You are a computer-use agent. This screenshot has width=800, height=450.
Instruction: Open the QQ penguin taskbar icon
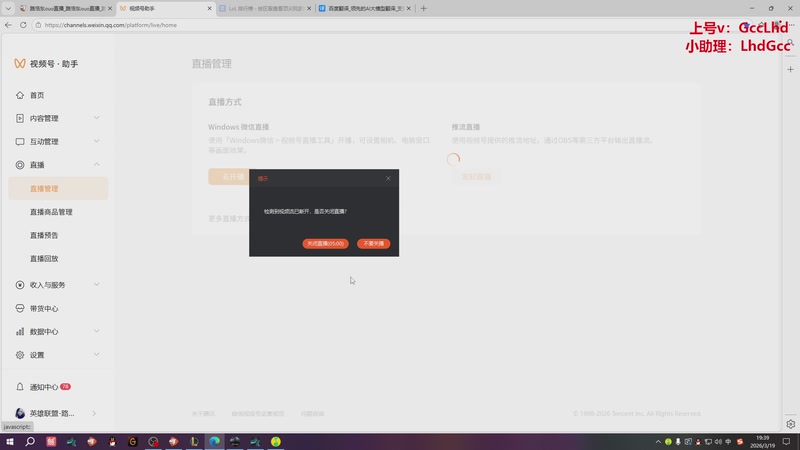[112, 441]
